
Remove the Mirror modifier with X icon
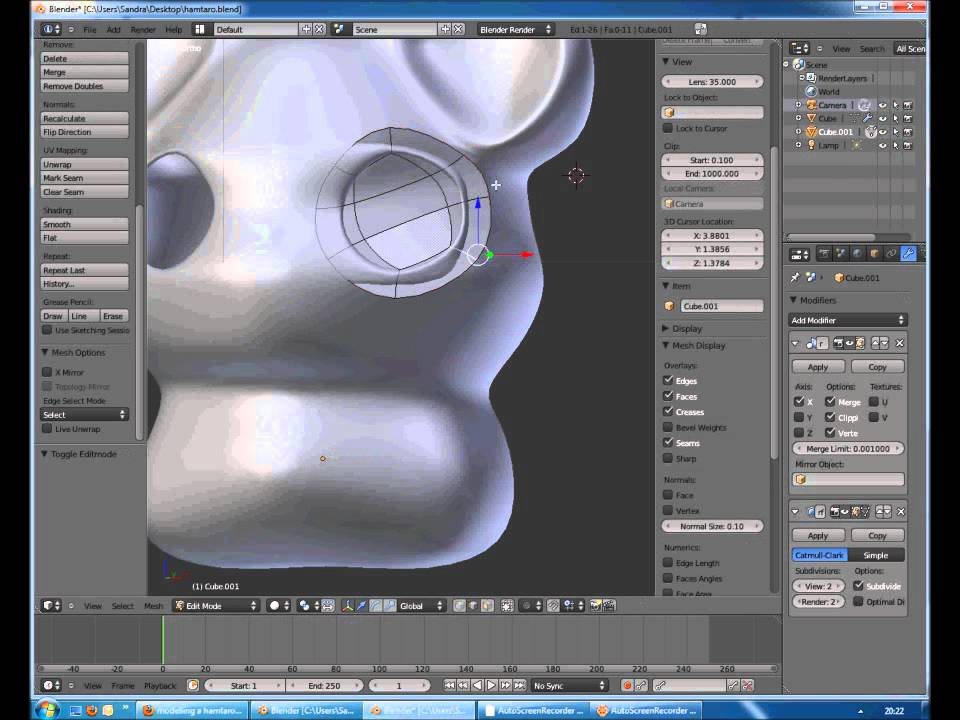pyautogui.click(x=899, y=343)
